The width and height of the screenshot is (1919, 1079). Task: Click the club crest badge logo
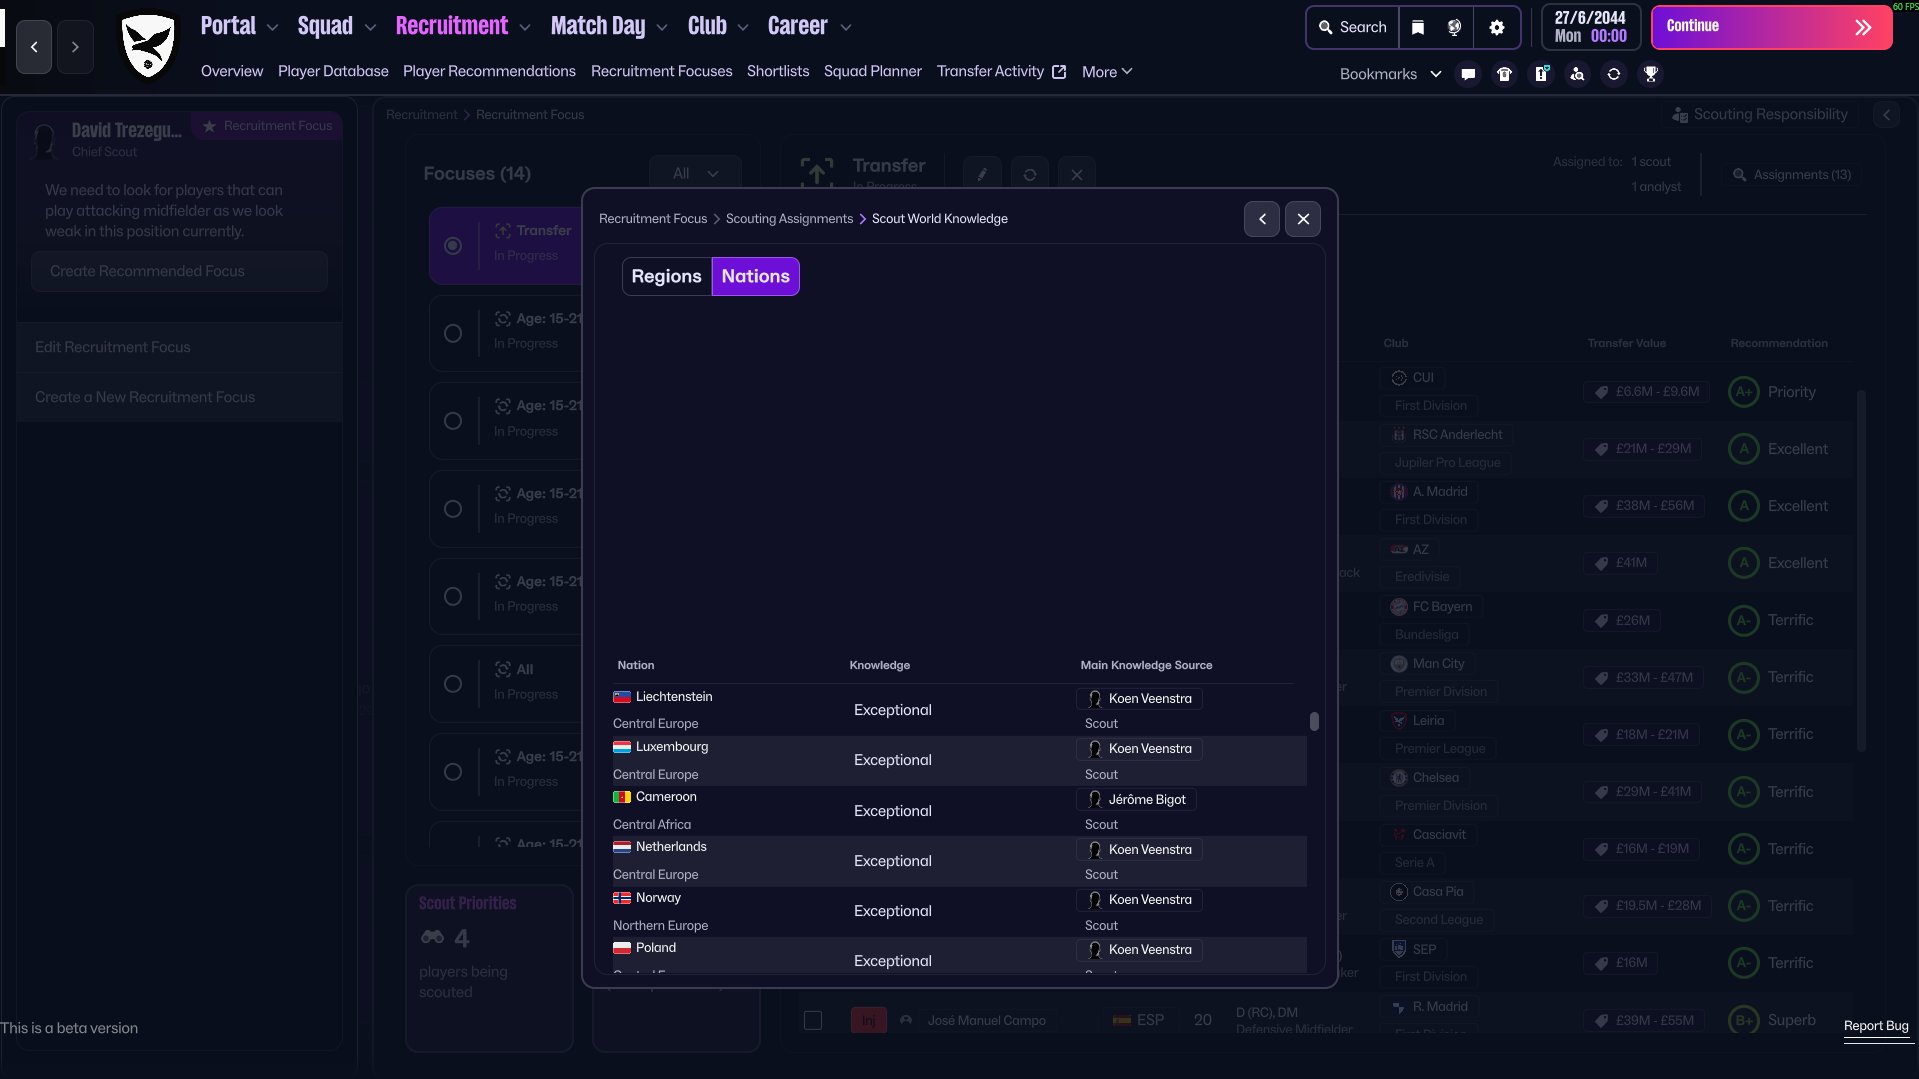click(148, 45)
